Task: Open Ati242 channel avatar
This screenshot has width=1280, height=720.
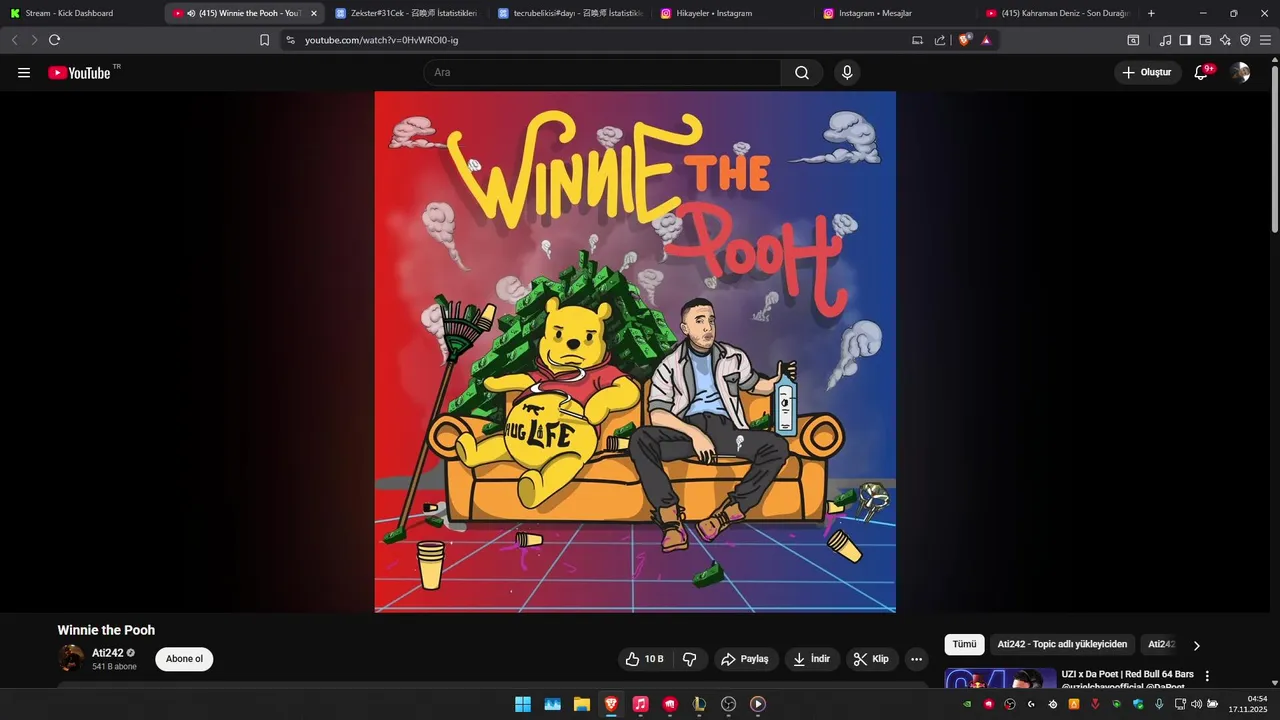Action: click(71, 658)
